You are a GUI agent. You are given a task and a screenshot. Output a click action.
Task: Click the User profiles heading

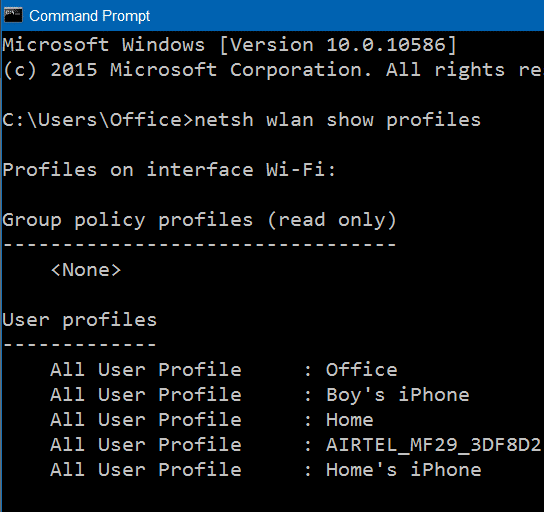point(79,320)
